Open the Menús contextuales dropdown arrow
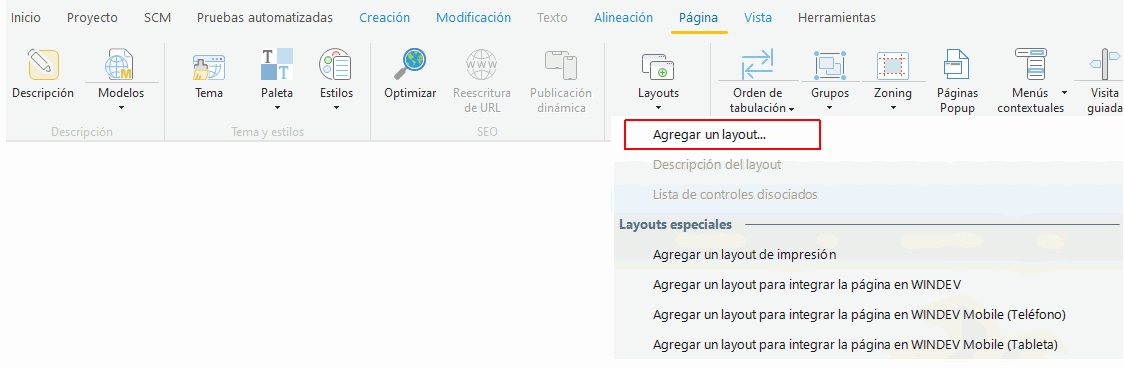The width and height of the screenshot is (1124, 368). (1064, 93)
